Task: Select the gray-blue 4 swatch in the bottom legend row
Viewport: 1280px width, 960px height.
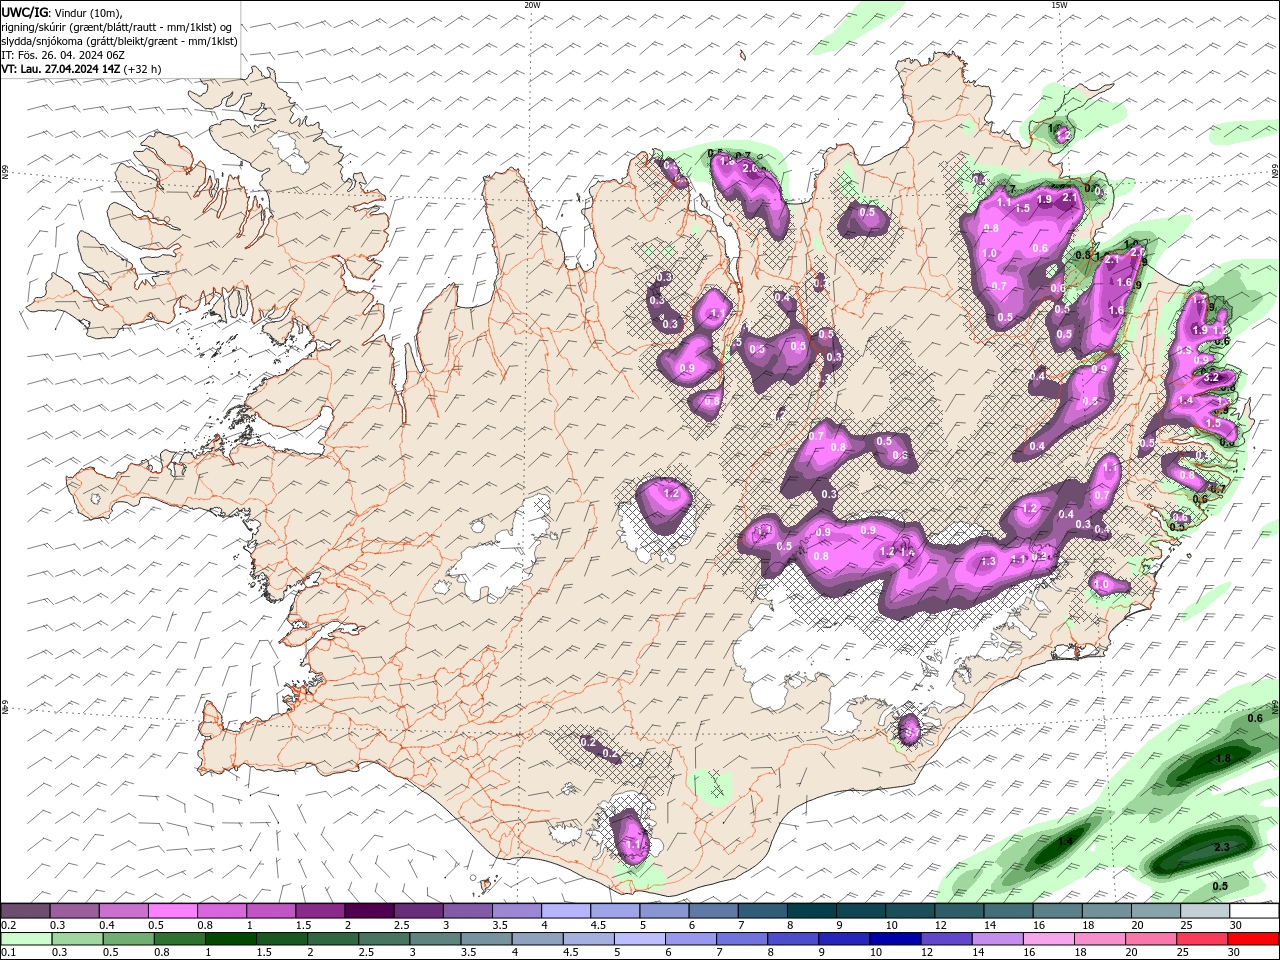Action: point(537,939)
